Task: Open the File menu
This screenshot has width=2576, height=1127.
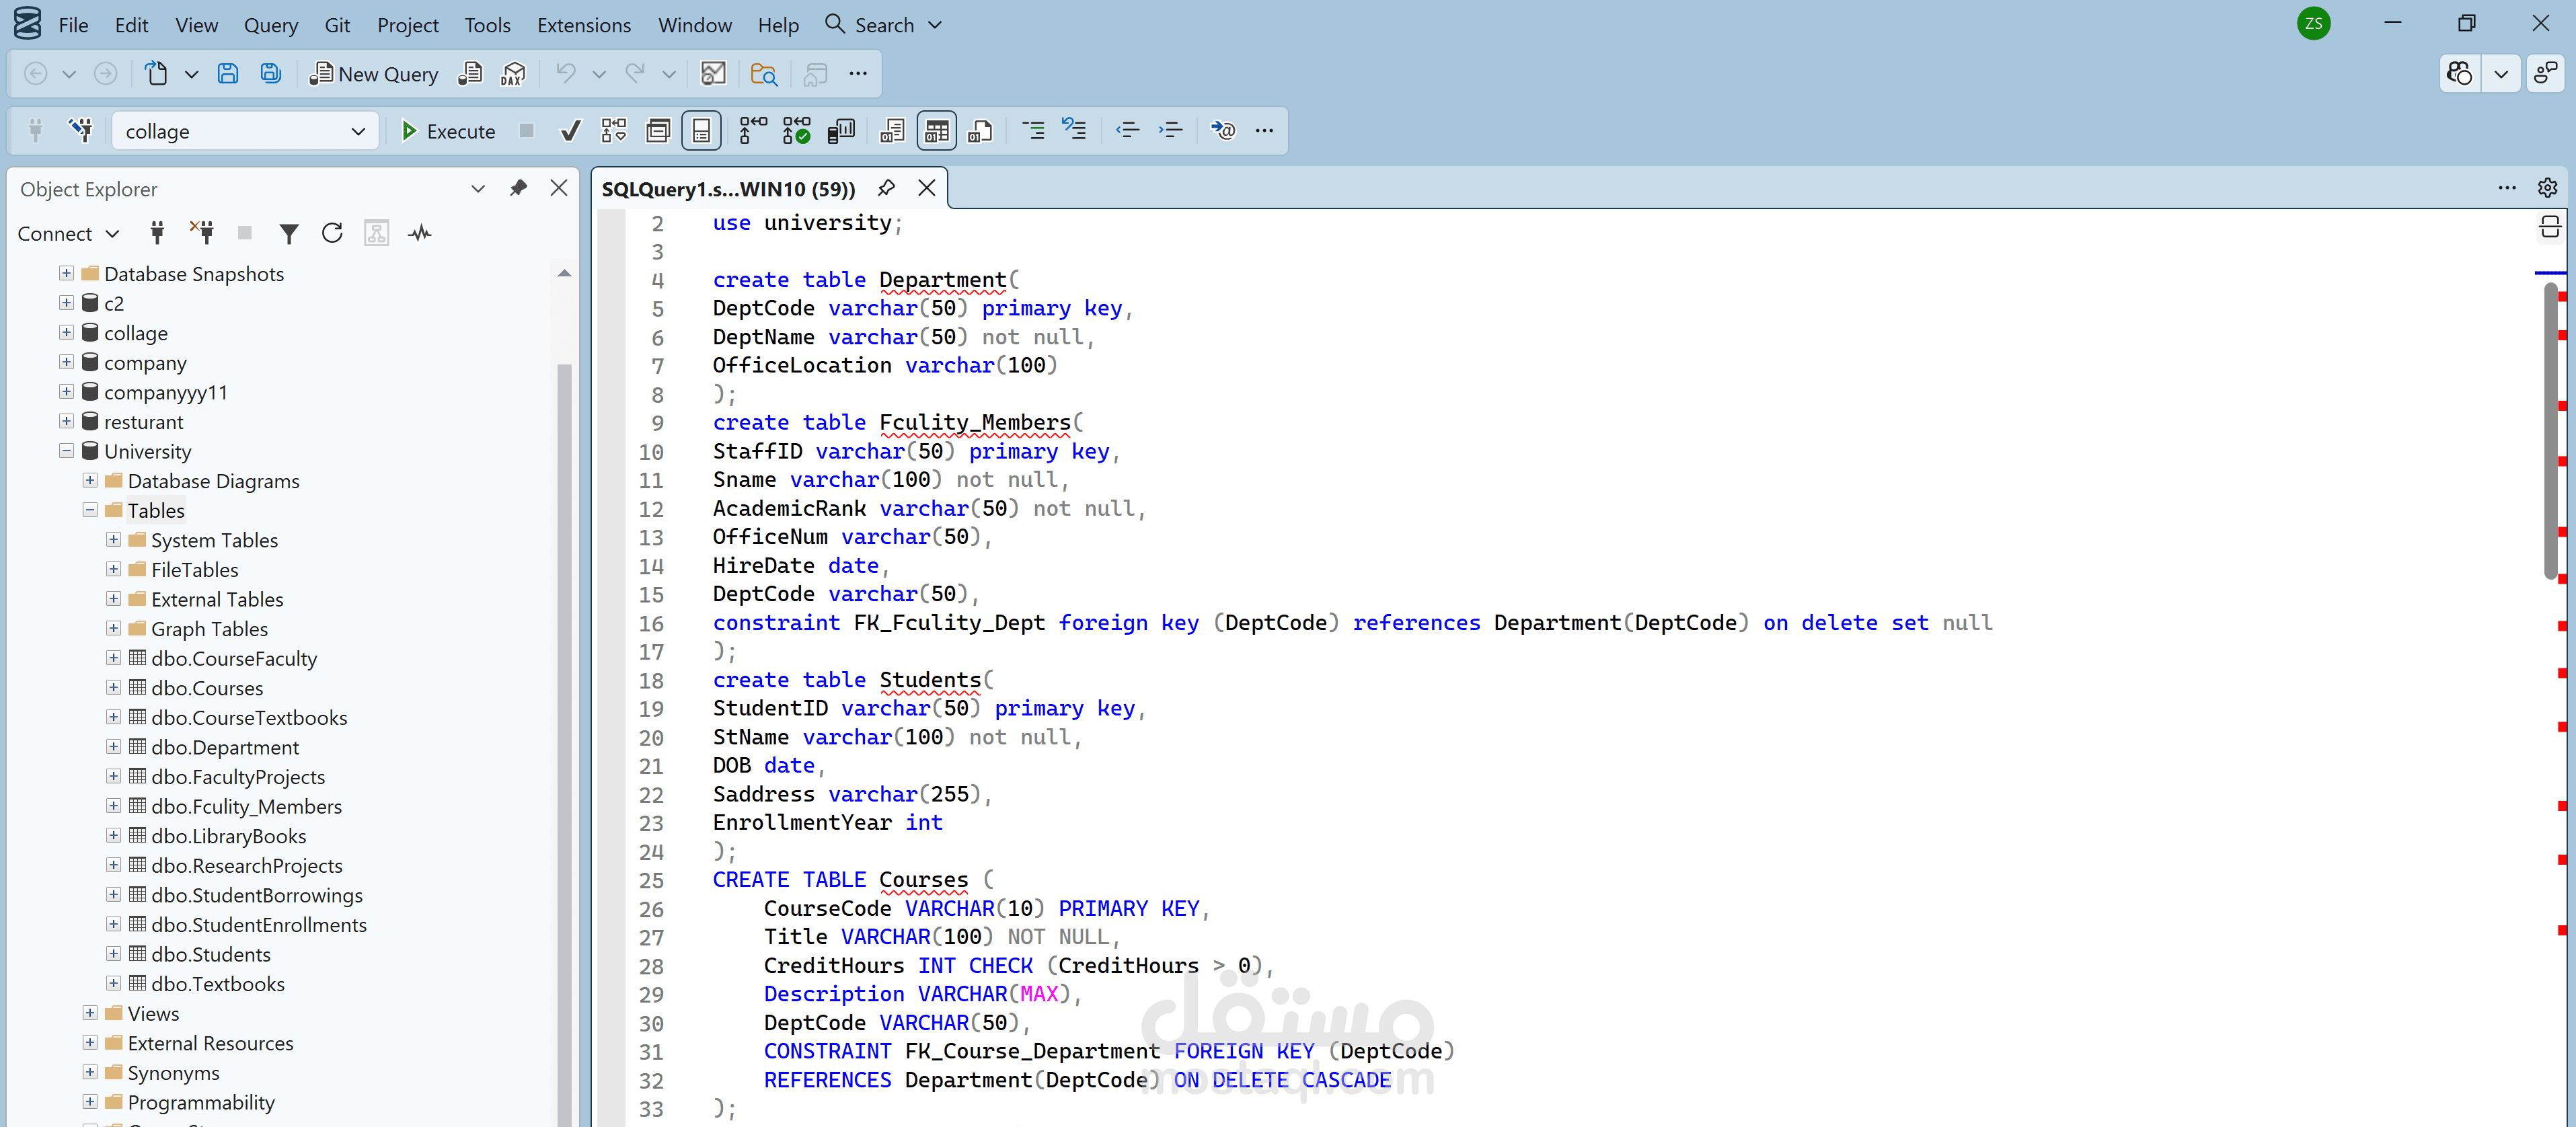Action: pyautogui.click(x=73, y=25)
